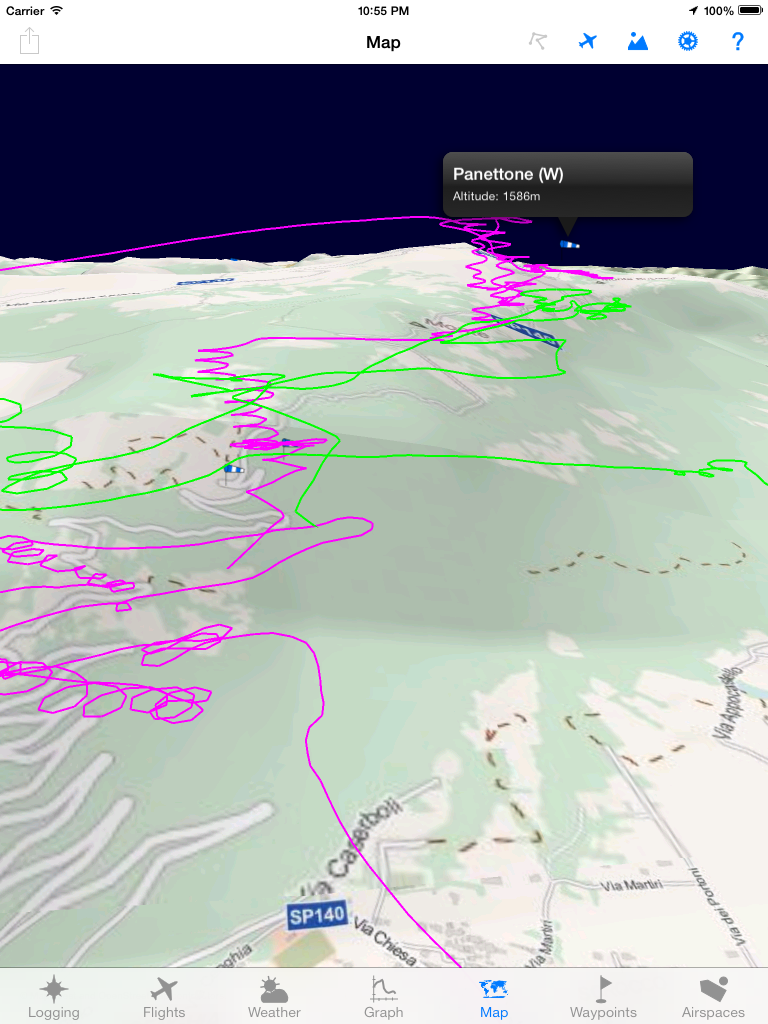Open map settings gear icon
768x1024 pixels.
[688, 42]
